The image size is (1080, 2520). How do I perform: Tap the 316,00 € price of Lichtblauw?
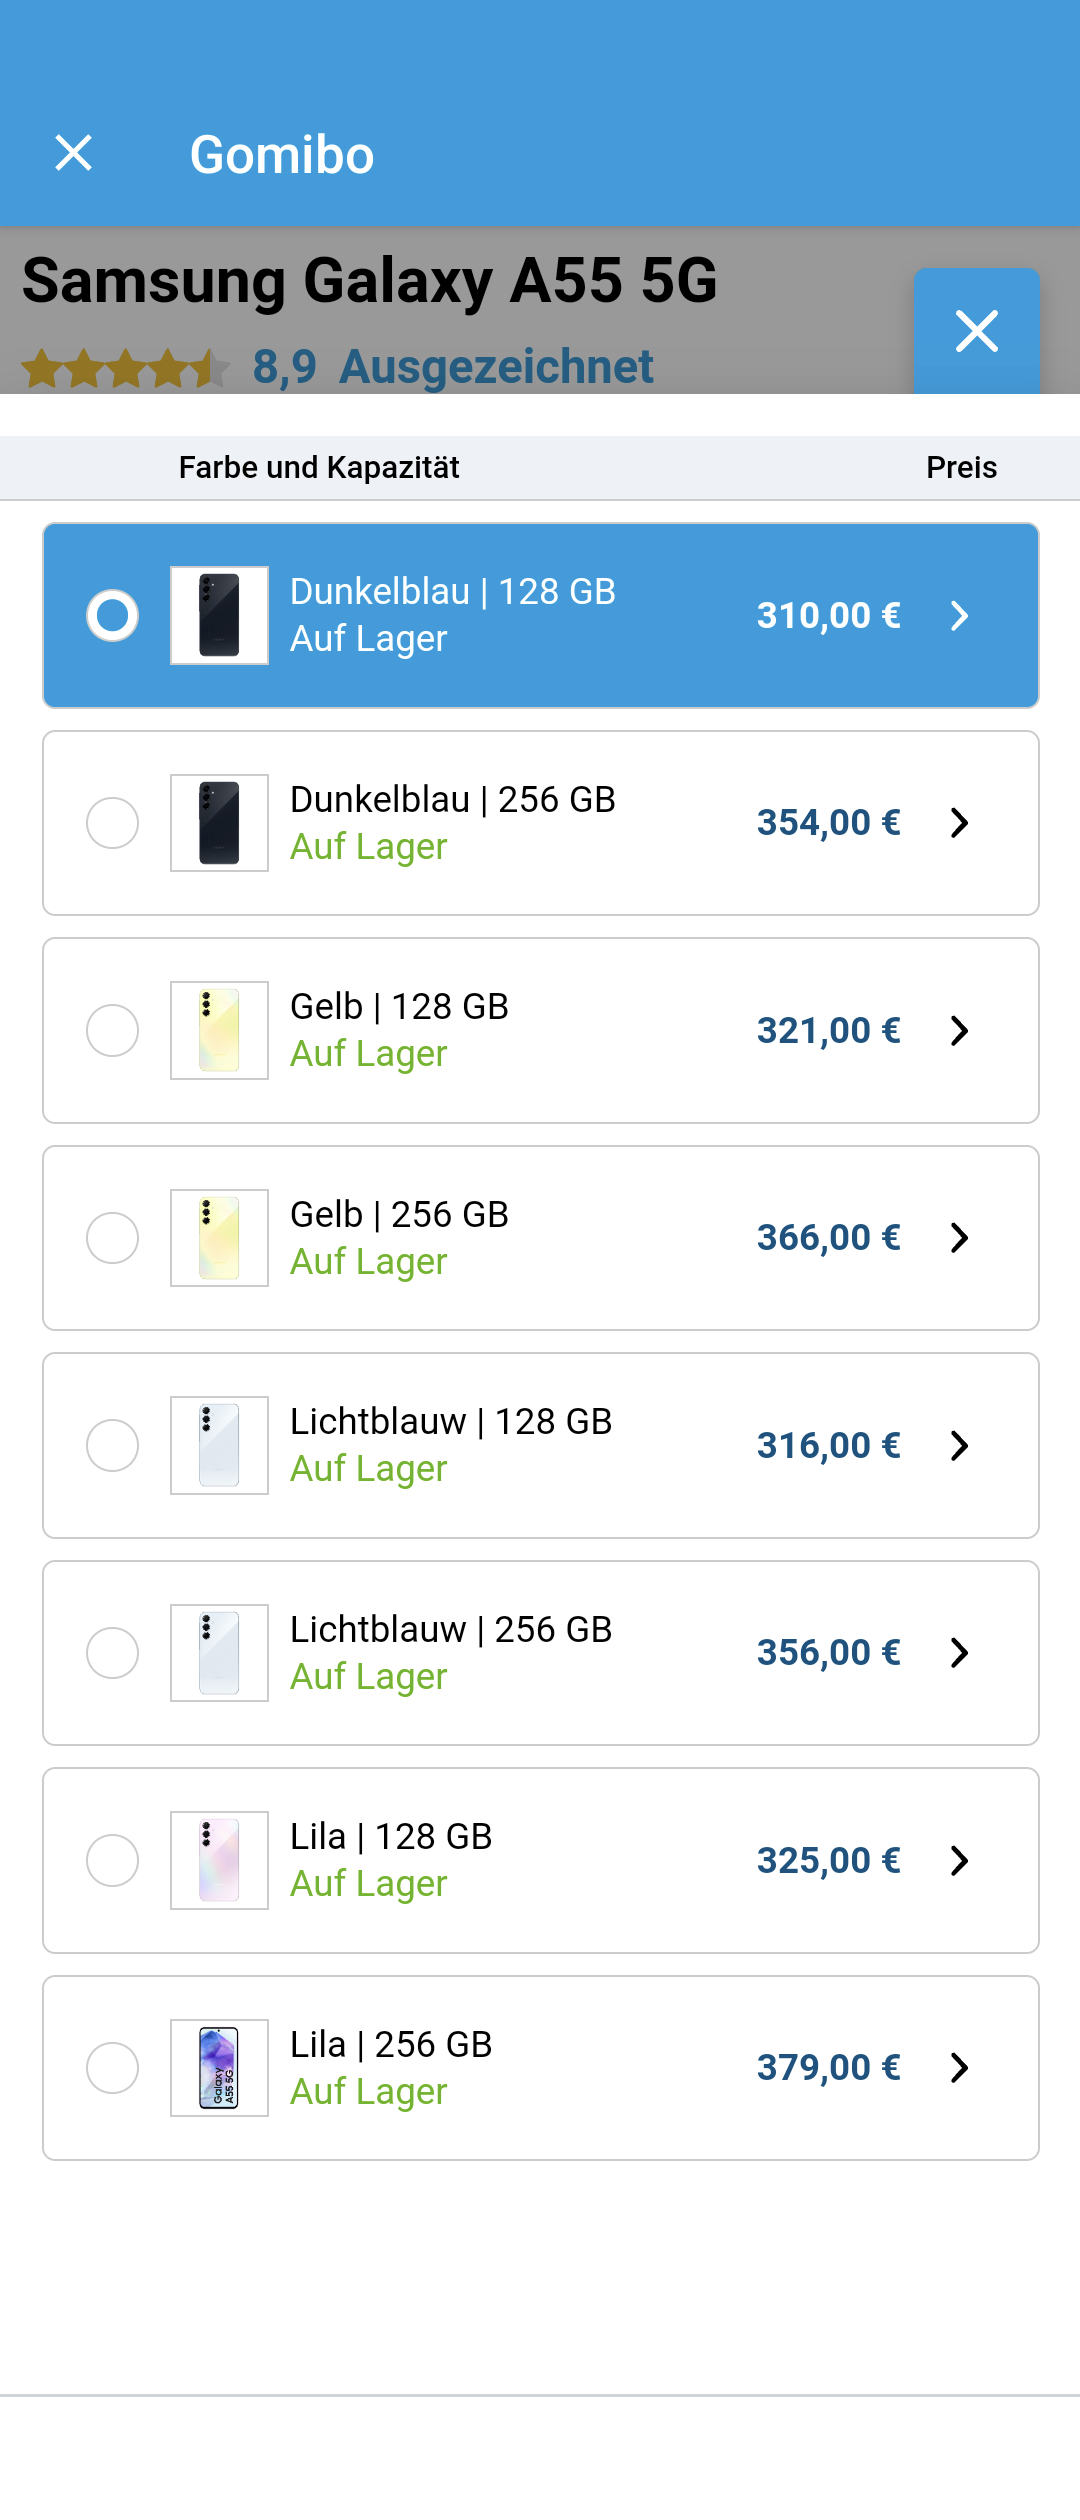[x=828, y=1446]
